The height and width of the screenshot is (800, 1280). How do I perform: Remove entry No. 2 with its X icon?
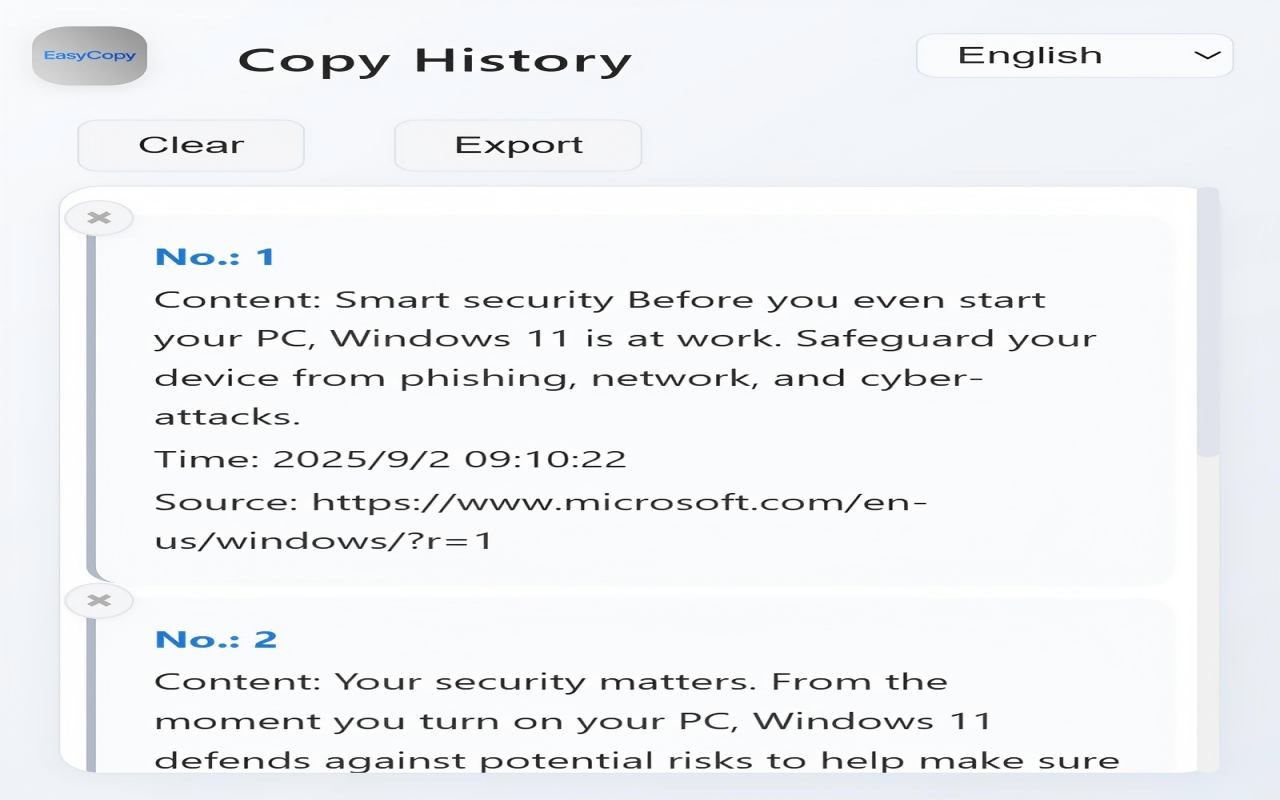pos(98,600)
